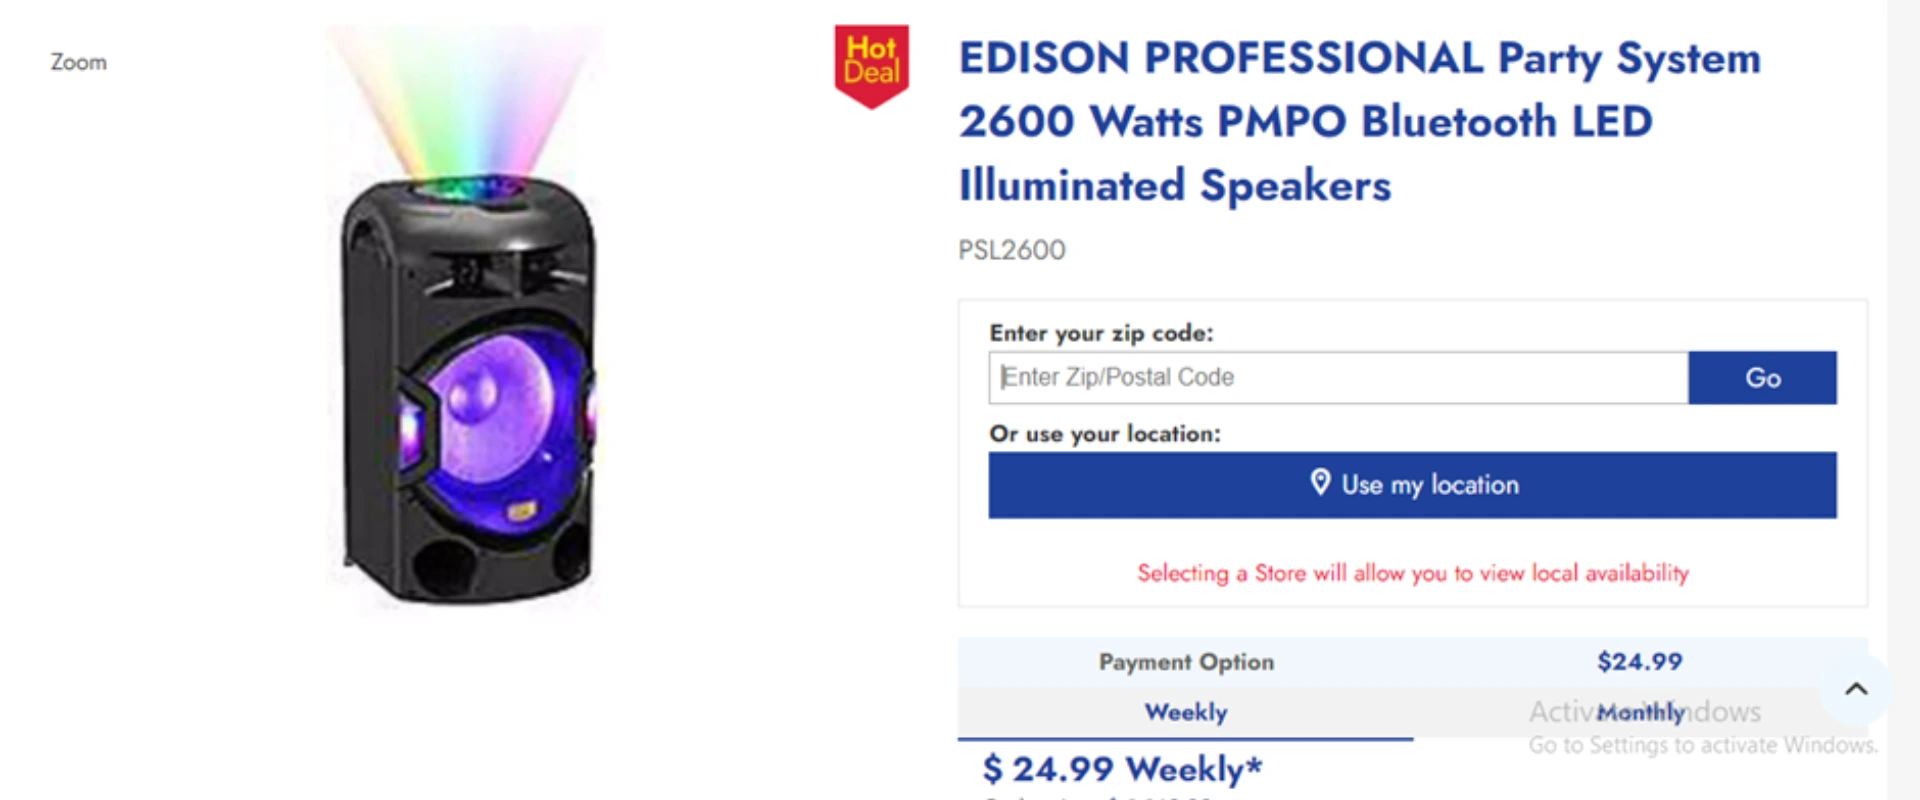Image resolution: width=1920 pixels, height=800 pixels.
Task: Select the PSL2600 model number text
Action: tap(1011, 250)
